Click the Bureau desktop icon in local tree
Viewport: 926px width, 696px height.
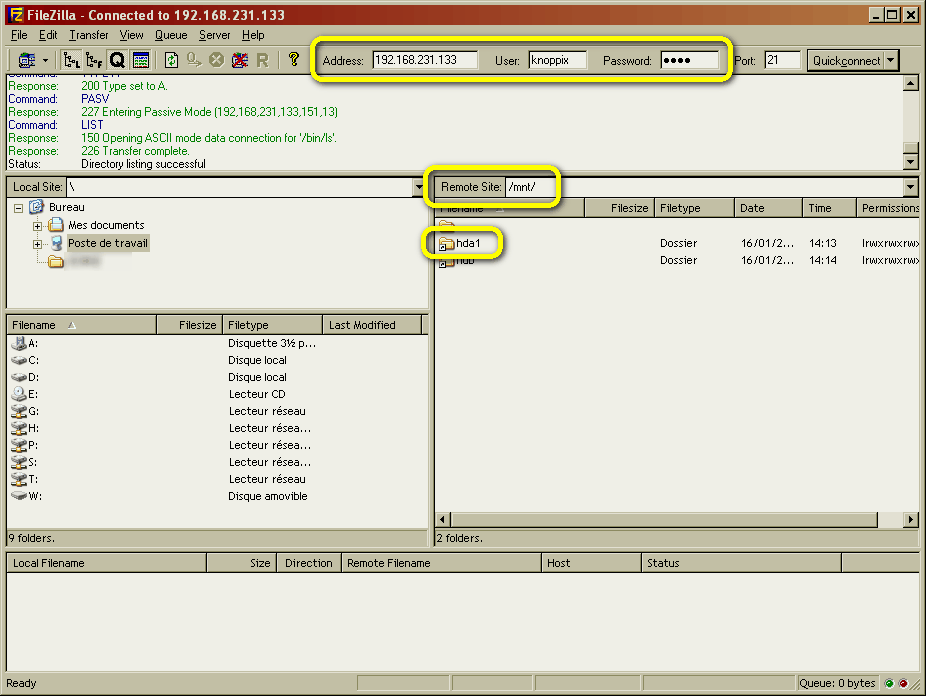(x=37, y=207)
